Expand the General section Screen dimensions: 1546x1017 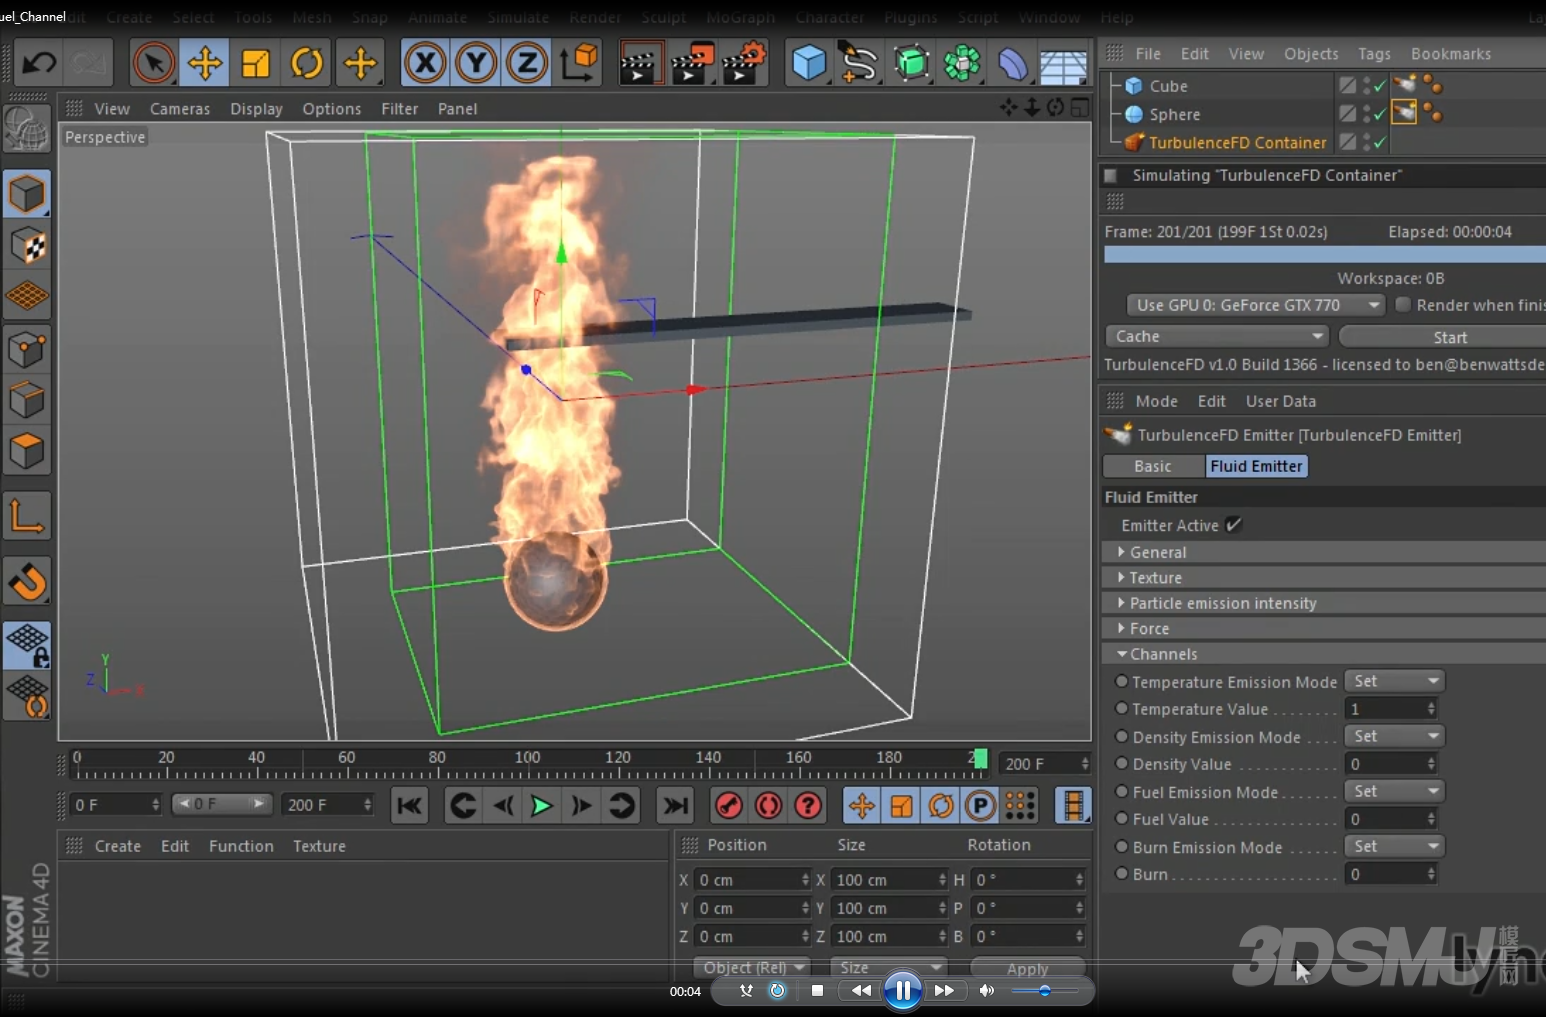pyautogui.click(x=1324, y=552)
